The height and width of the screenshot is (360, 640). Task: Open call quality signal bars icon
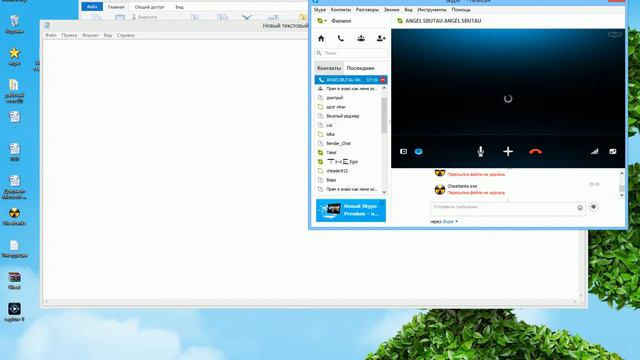(594, 151)
